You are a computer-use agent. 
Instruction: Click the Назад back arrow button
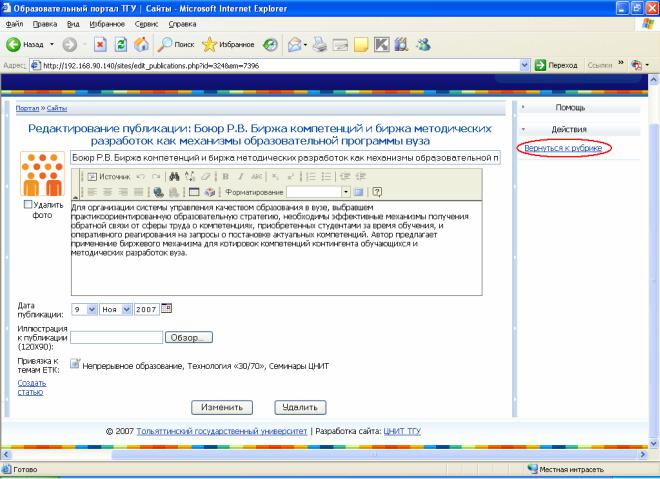click(24, 44)
